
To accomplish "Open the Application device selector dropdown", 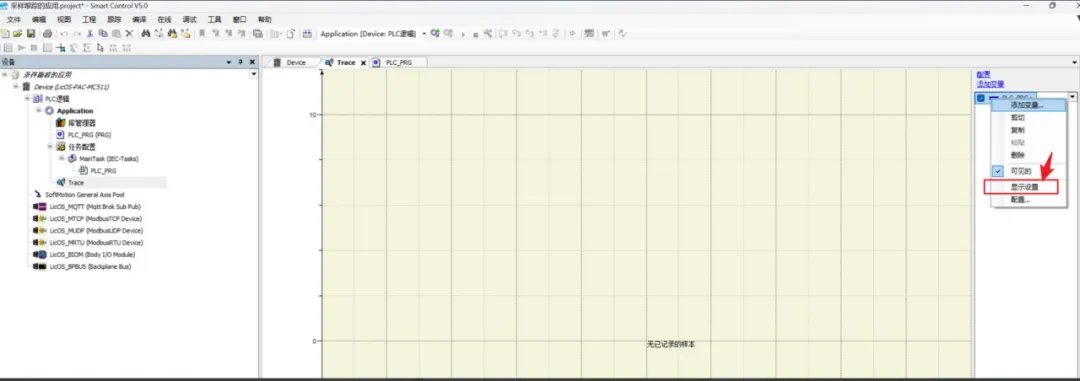I will [x=424, y=33].
